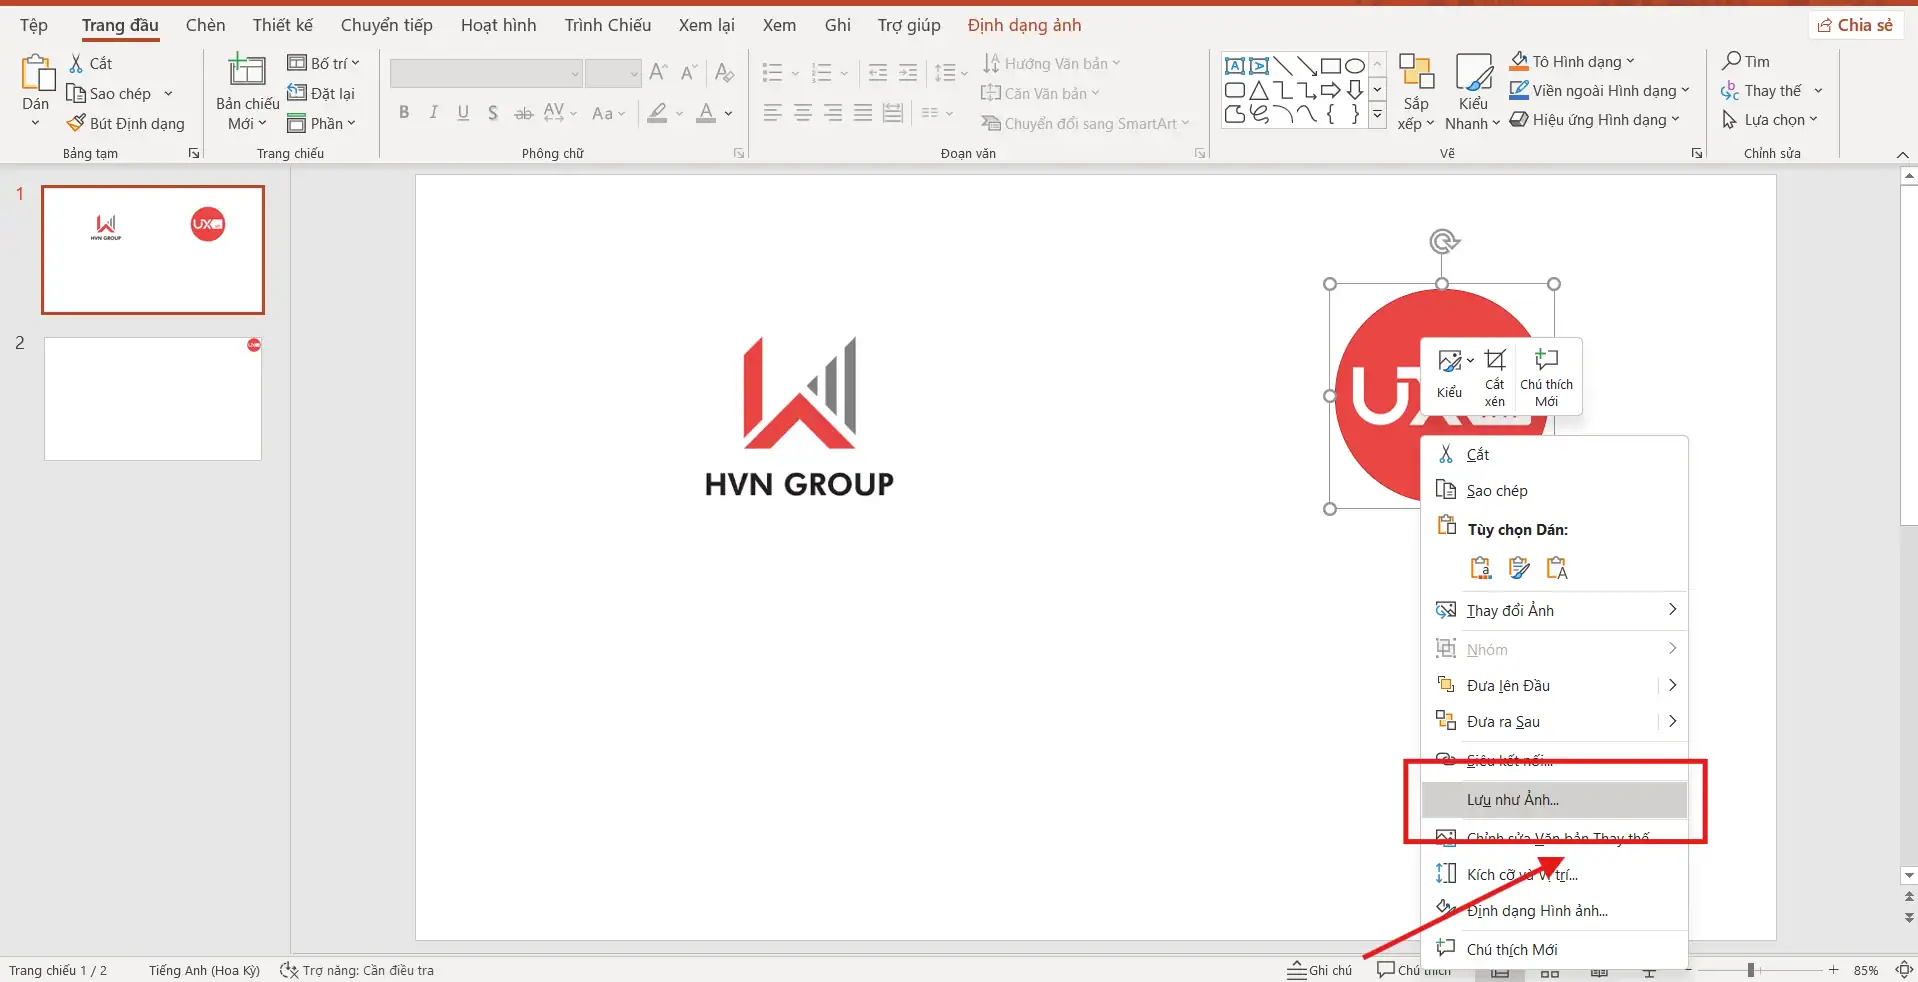Image resolution: width=1918 pixels, height=982 pixels.
Task: Toggle italic formatting I
Action: point(433,113)
